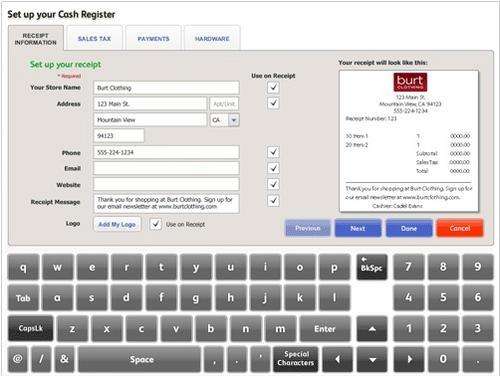Viewport: 500px width, 376px height.
Task: Open the state dropdown showing CA
Action: coord(224,120)
